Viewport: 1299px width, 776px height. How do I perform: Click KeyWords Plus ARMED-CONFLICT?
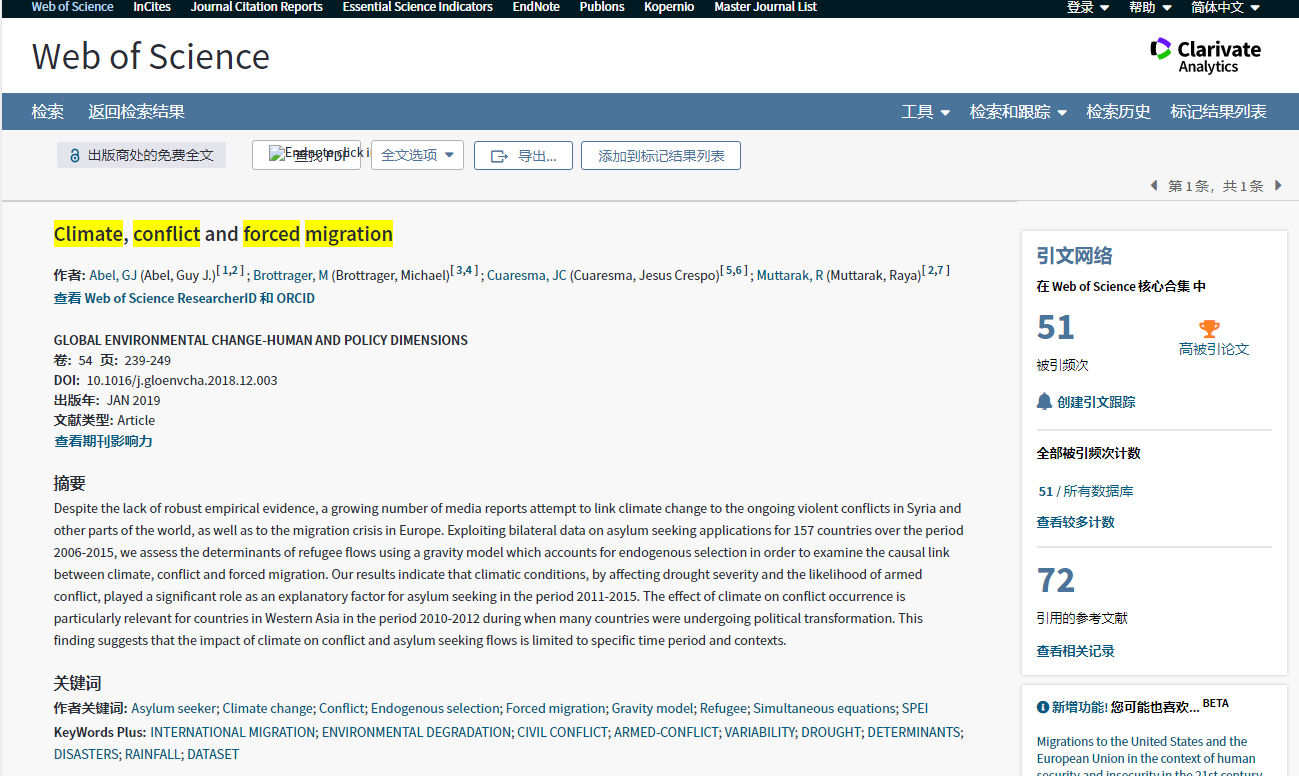[666, 732]
